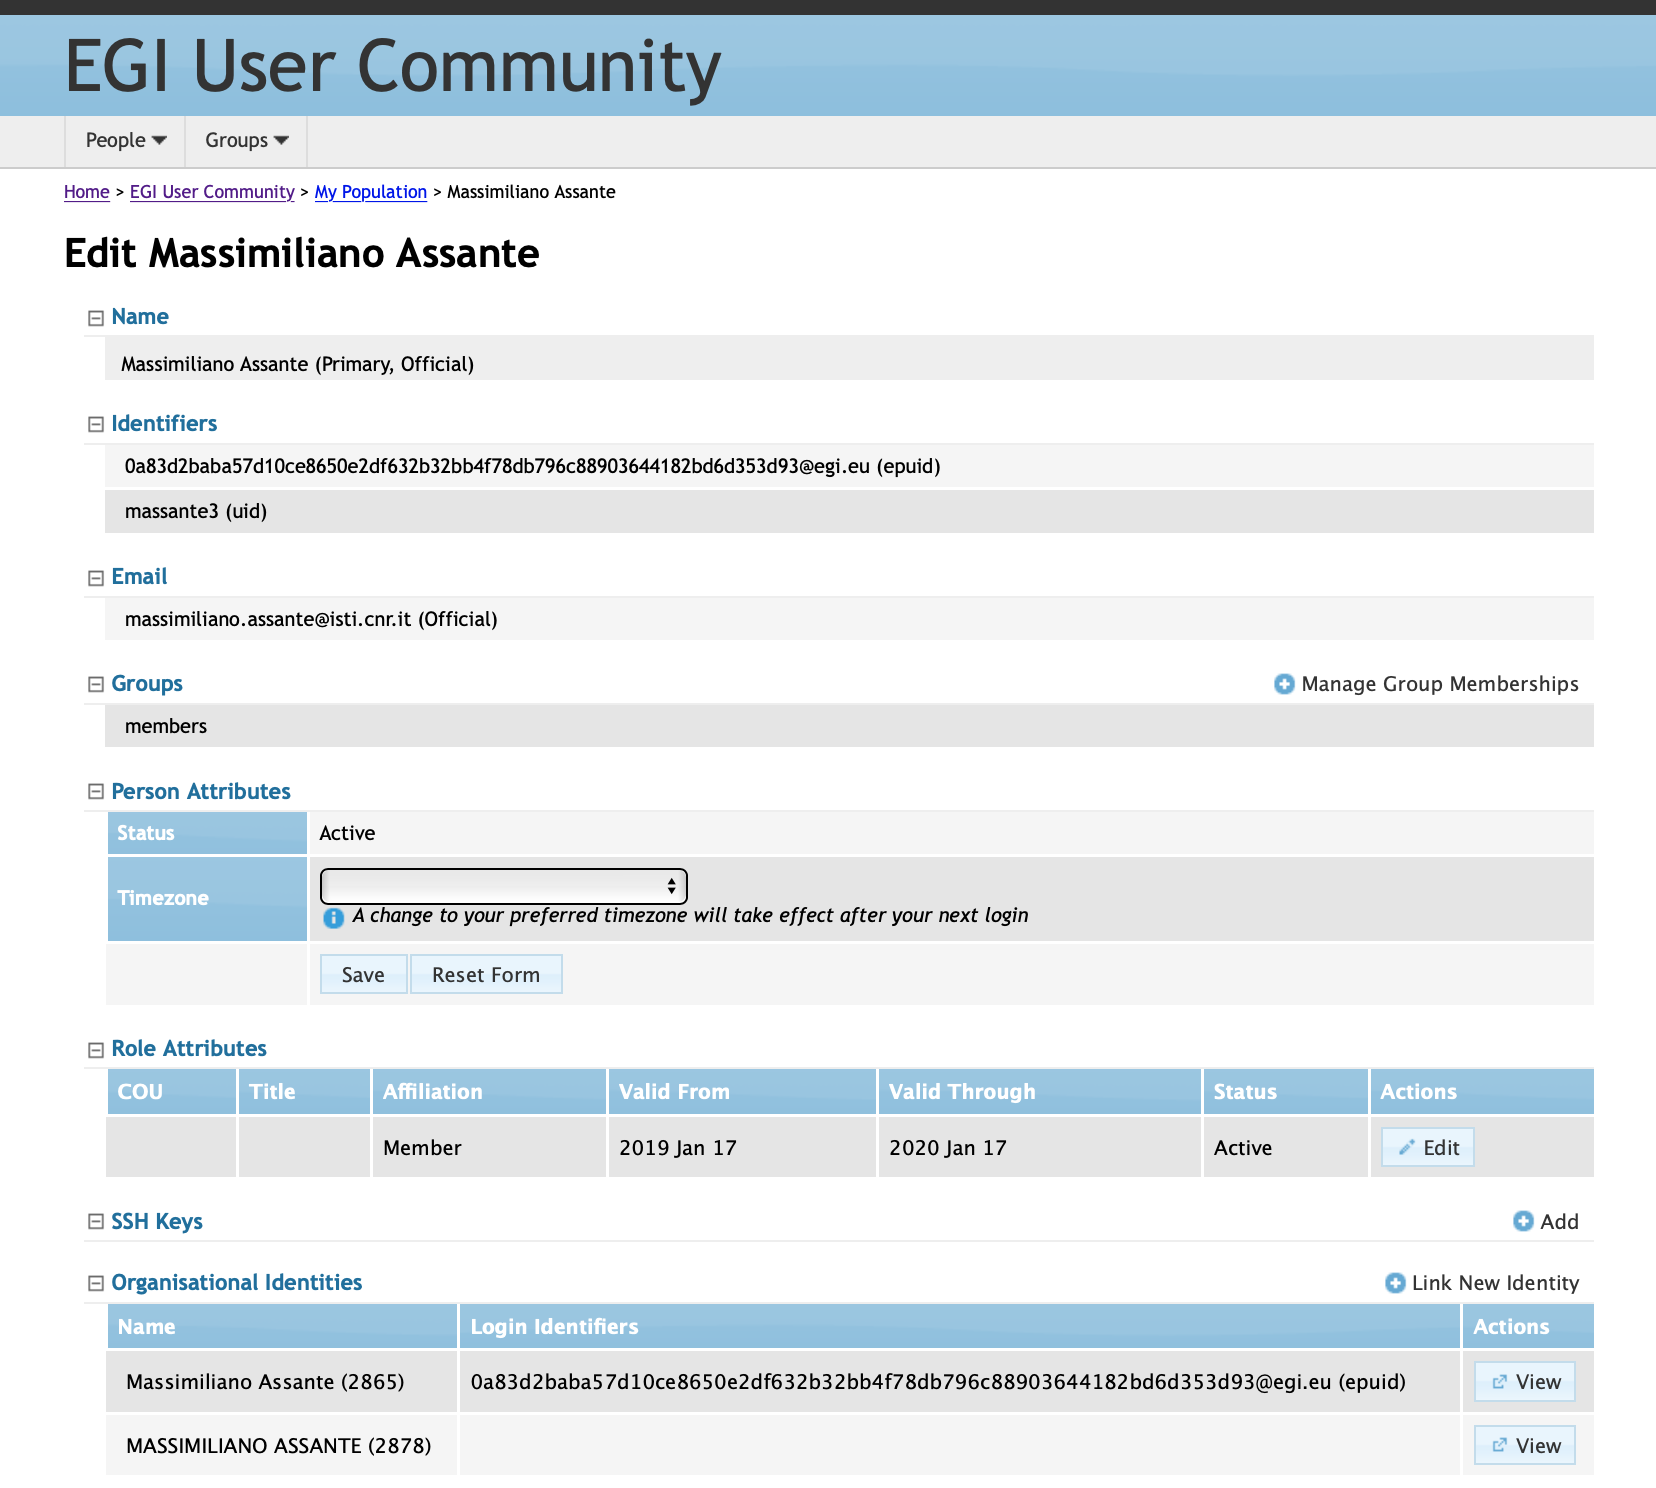View identity Massimiliano Assante (2865)
Image resolution: width=1656 pixels, height=1488 pixels.
point(1525,1382)
